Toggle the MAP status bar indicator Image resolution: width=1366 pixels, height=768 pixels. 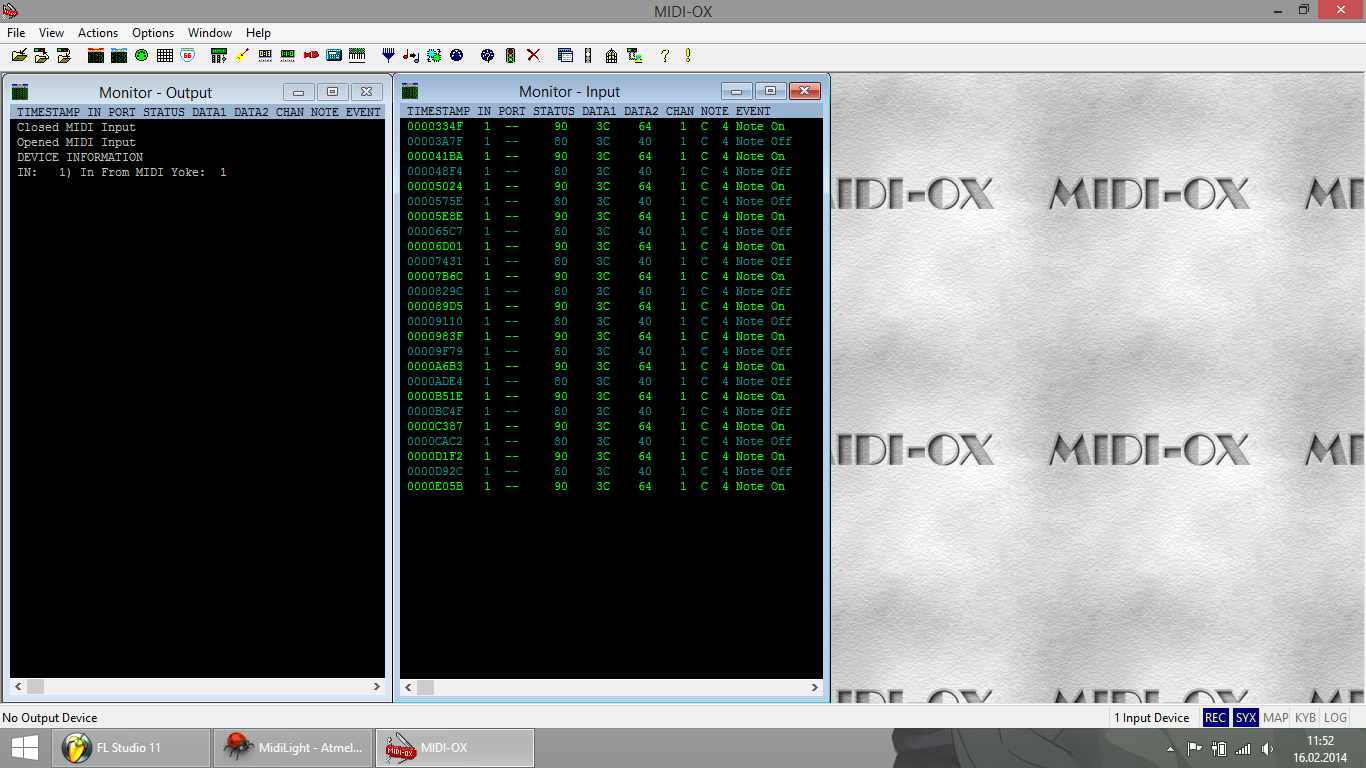pos(1275,718)
